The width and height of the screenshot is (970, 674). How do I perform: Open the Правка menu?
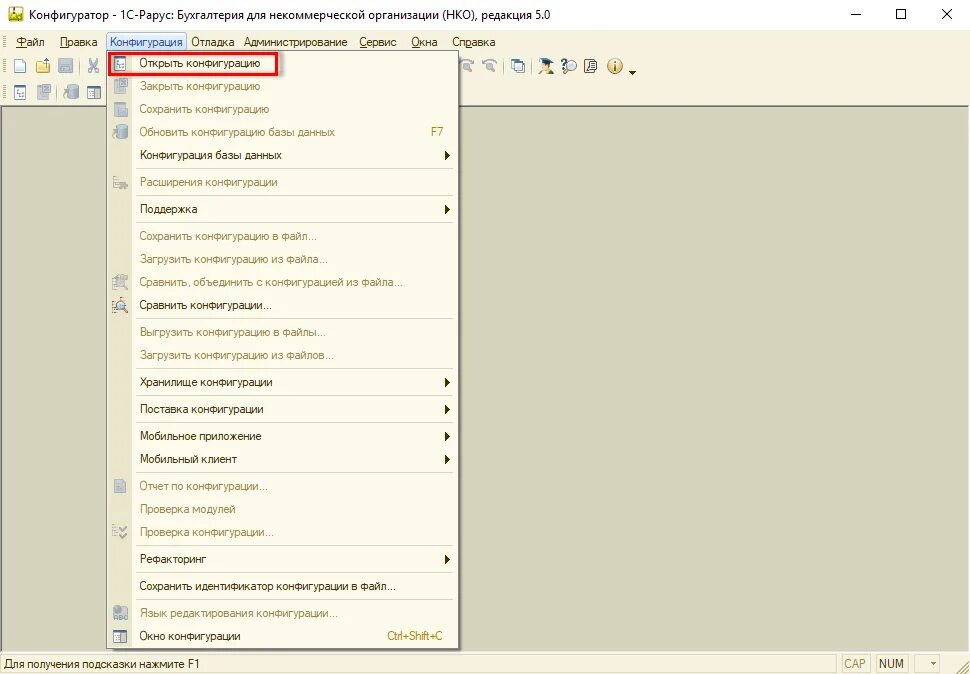pyautogui.click(x=79, y=42)
